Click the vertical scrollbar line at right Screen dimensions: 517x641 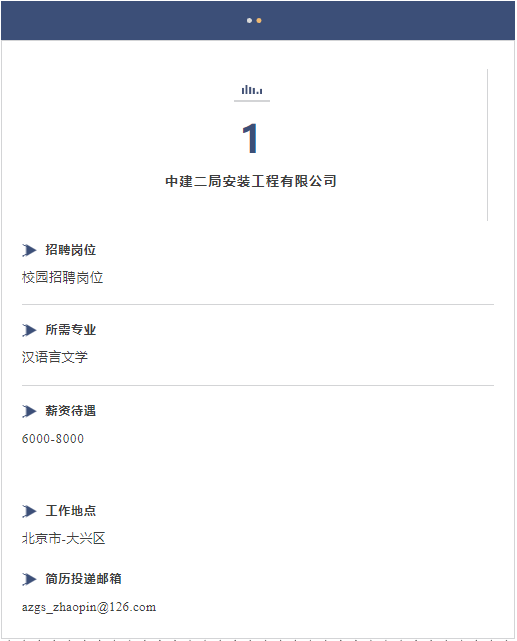(x=488, y=145)
